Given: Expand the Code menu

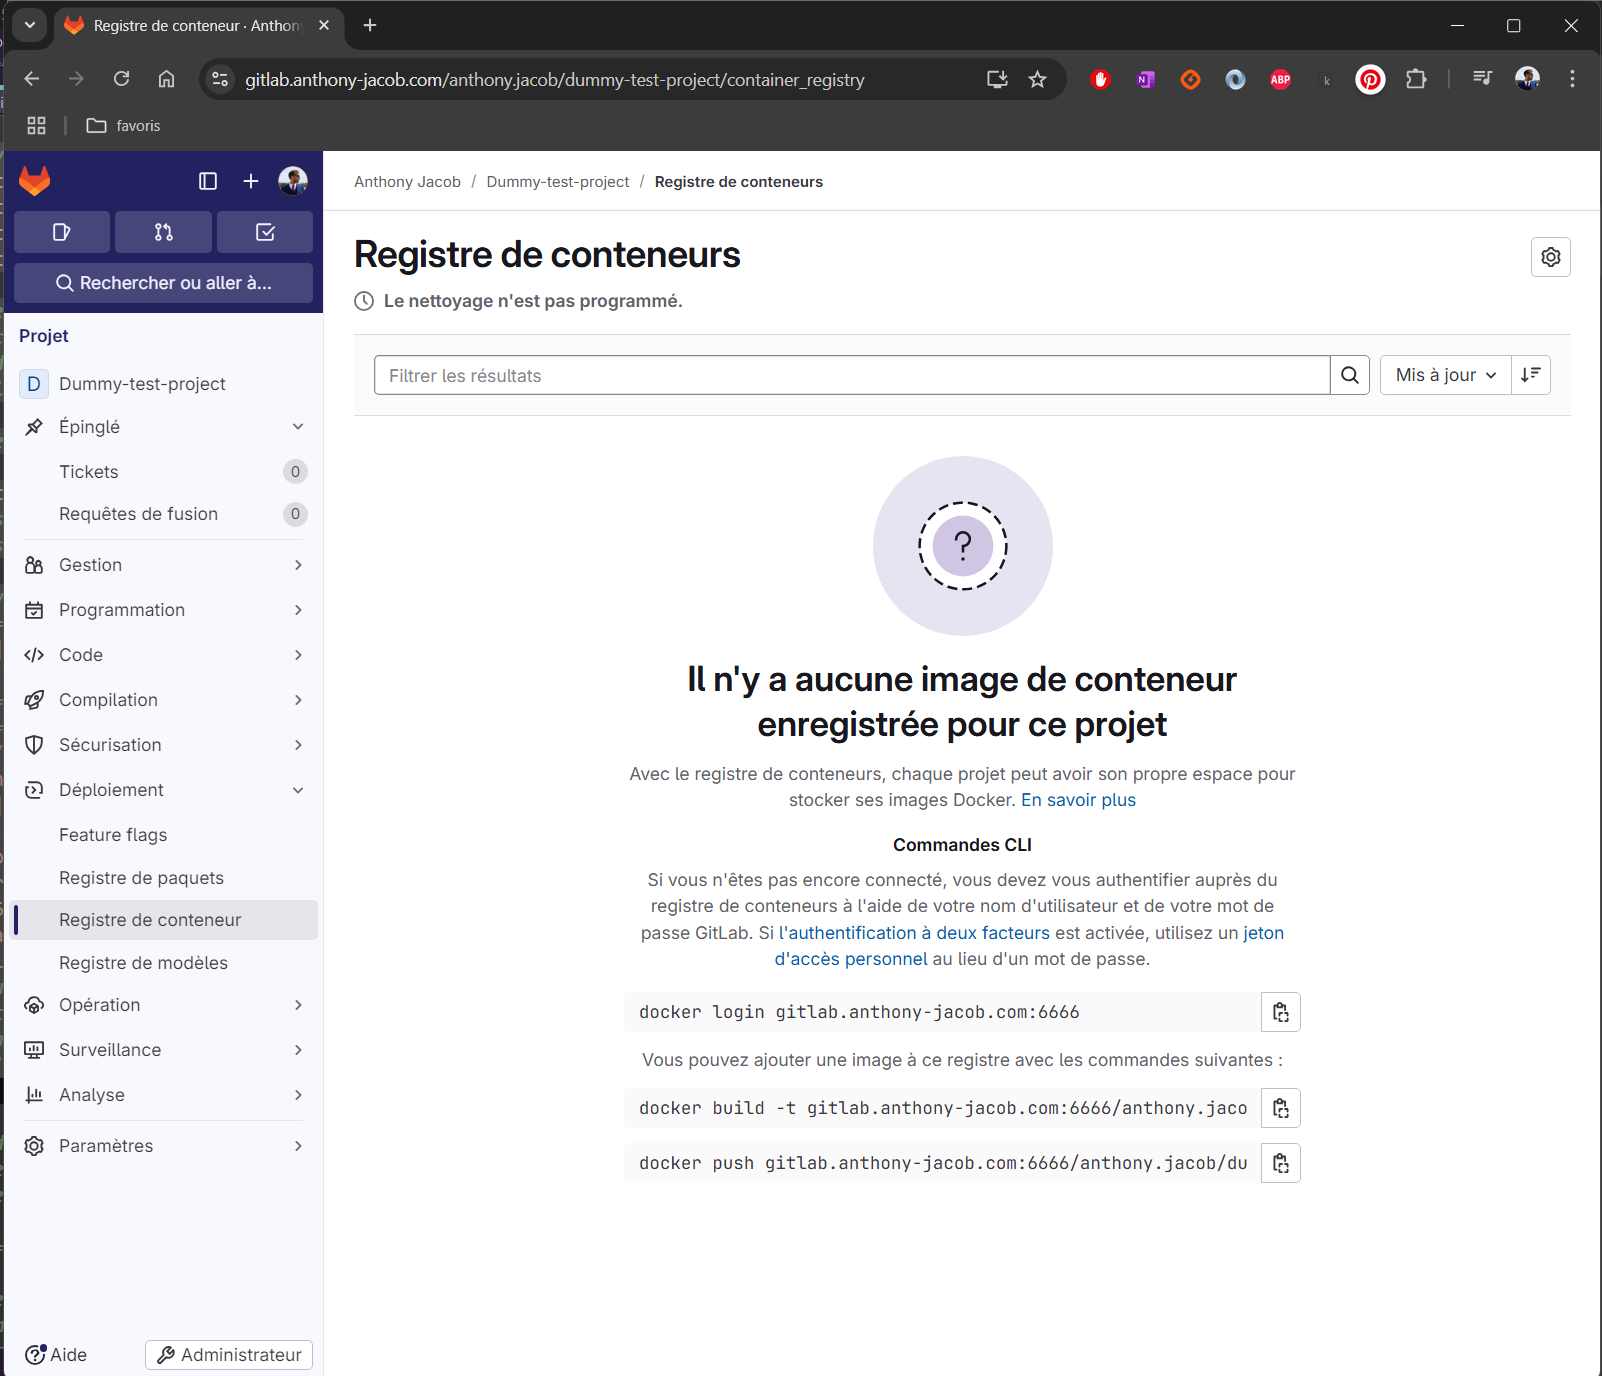Looking at the screenshot, I should point(164,655).
